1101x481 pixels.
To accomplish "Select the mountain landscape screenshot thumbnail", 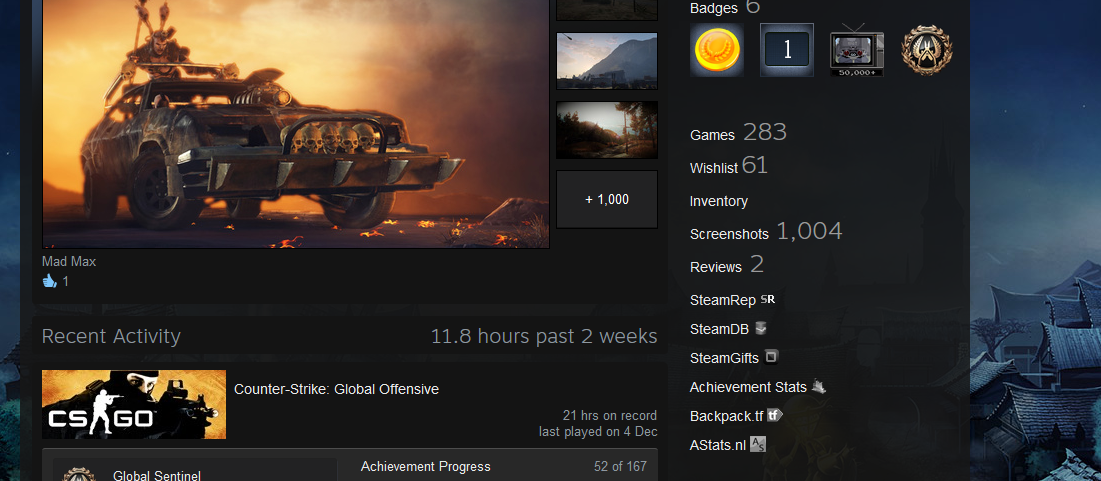I will [607, 61].
